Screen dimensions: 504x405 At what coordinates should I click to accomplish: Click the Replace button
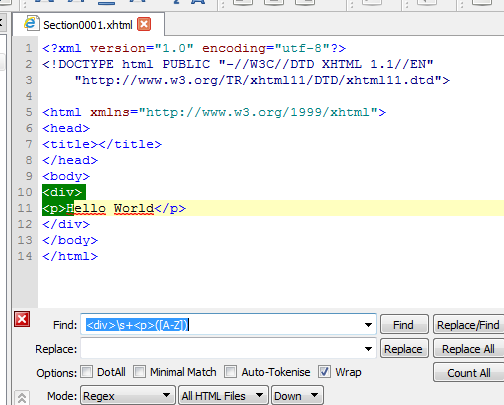(404, 349)
